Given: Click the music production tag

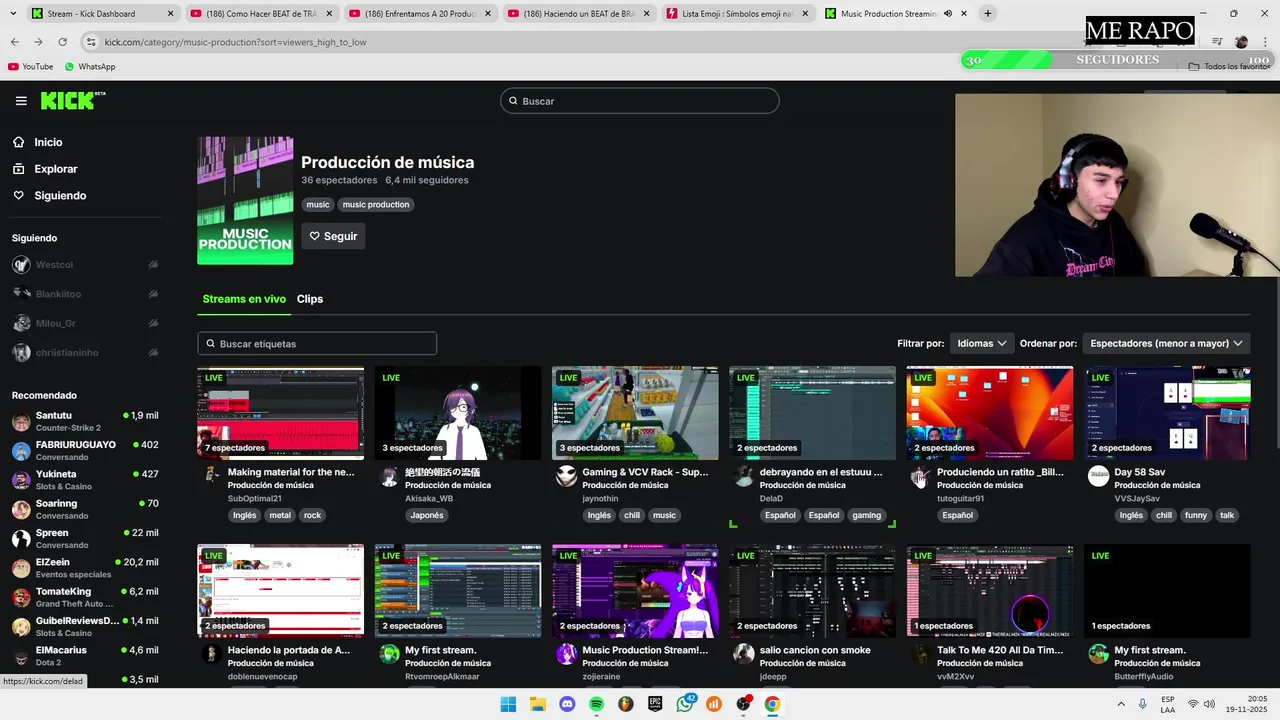Looking at the screenshot, I should pyautogui.click(x=376, y=204).
